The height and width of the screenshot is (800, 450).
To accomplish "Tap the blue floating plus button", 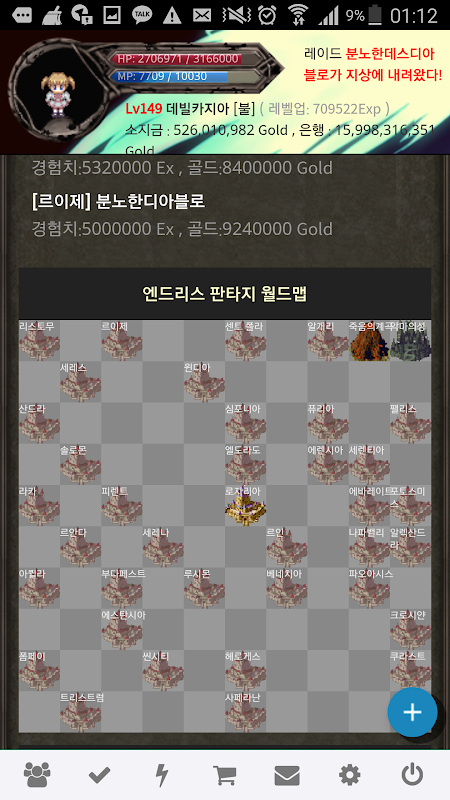I will pyautogui.click(x=412, y=712).
